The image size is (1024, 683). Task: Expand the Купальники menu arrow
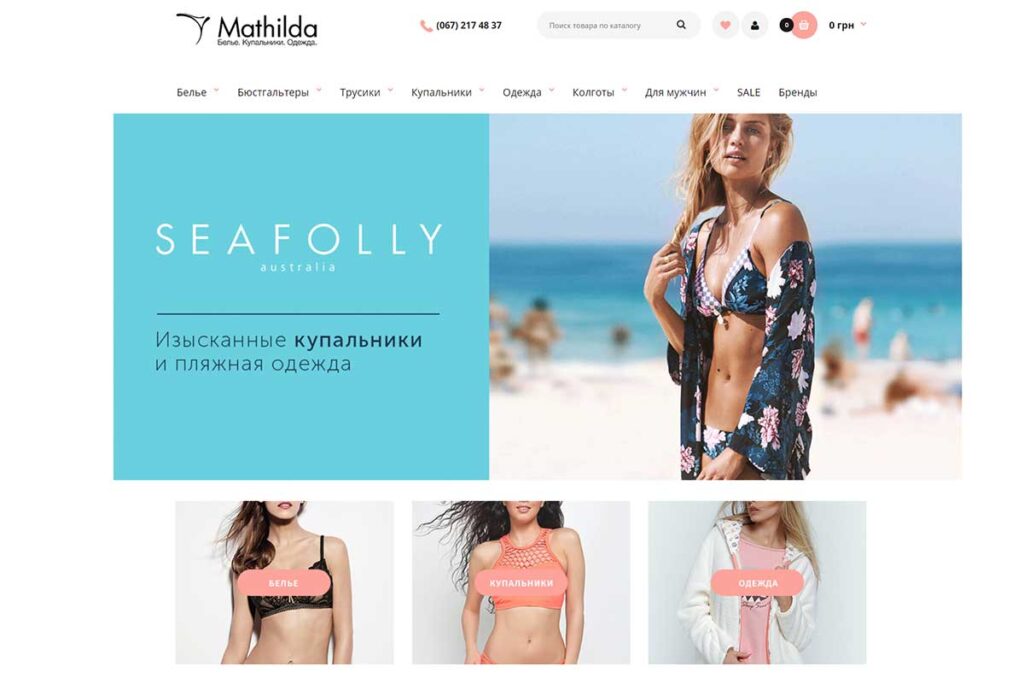click(x=482, y=90)
